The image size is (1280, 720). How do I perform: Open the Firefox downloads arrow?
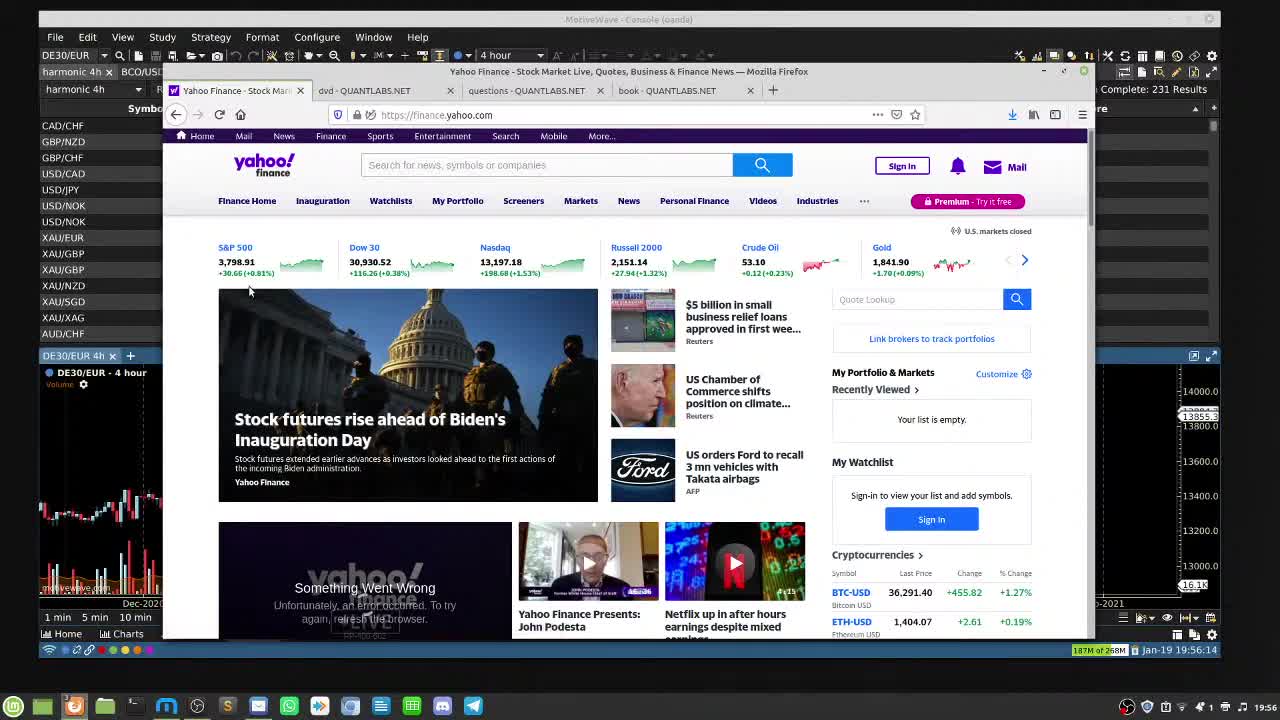(1012, 115)
